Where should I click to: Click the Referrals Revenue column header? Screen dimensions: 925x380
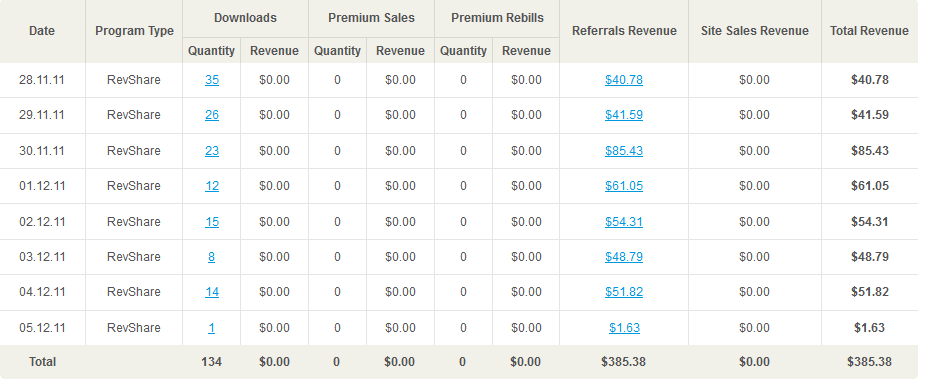(624, 31)
